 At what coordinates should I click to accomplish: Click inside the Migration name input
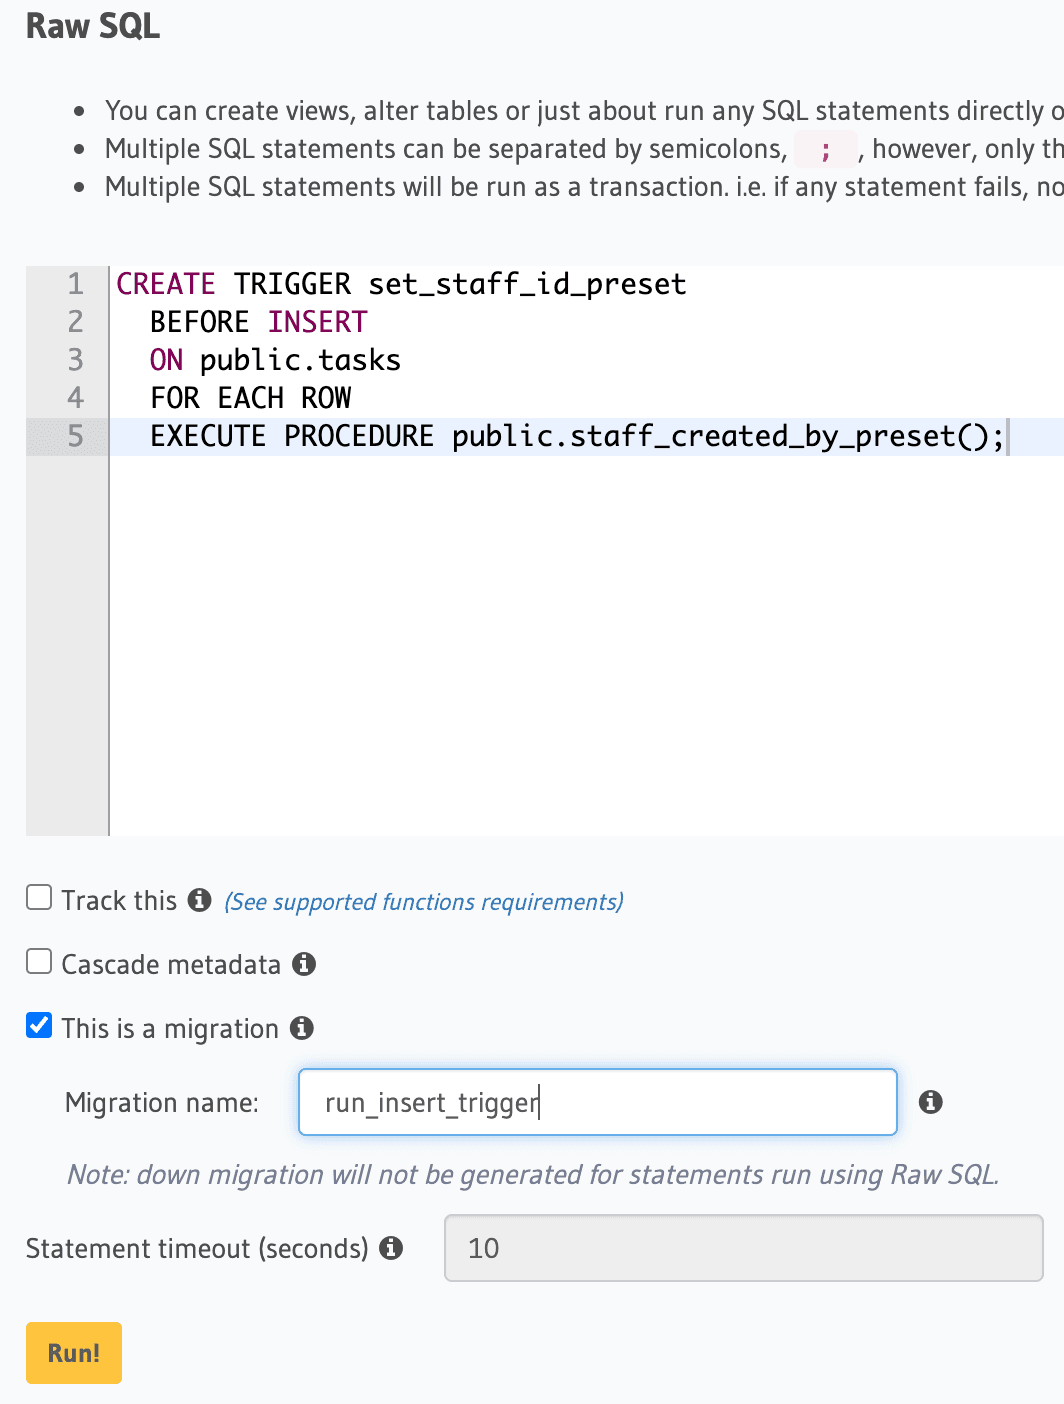point(597,1102)
